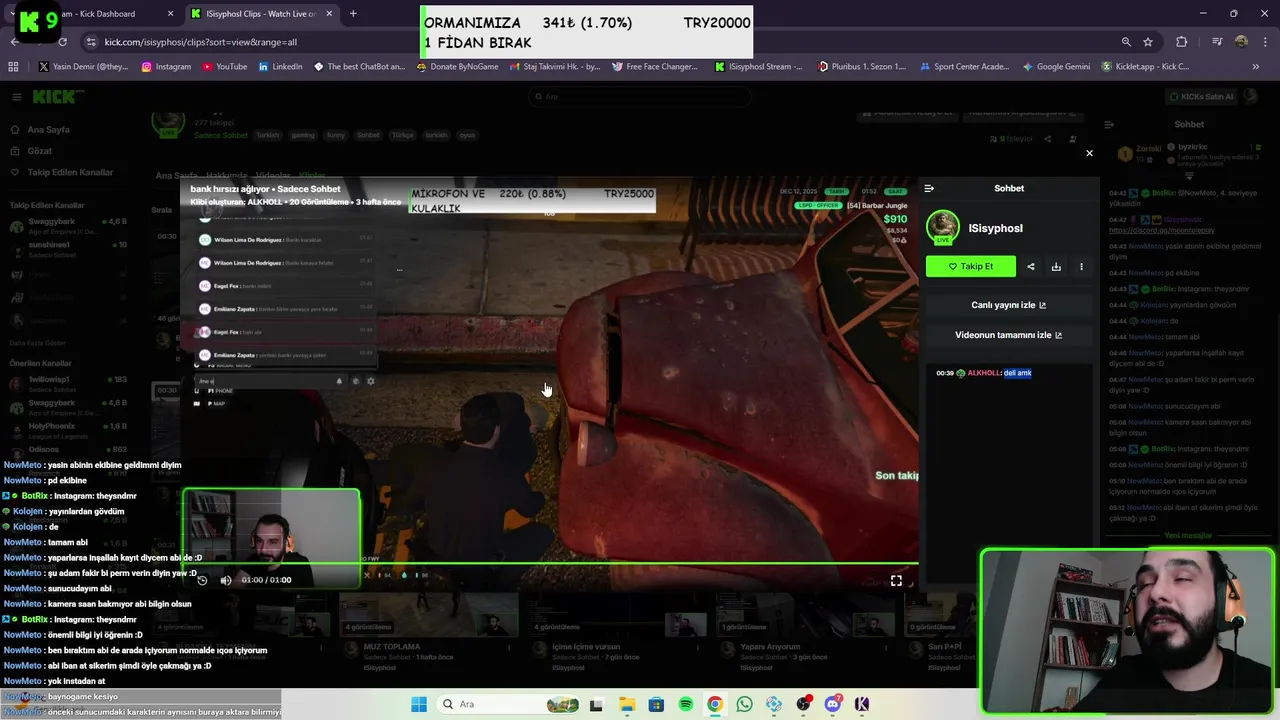
Task: Open Chrome from taskbar
Action: (x=715, y=704)
